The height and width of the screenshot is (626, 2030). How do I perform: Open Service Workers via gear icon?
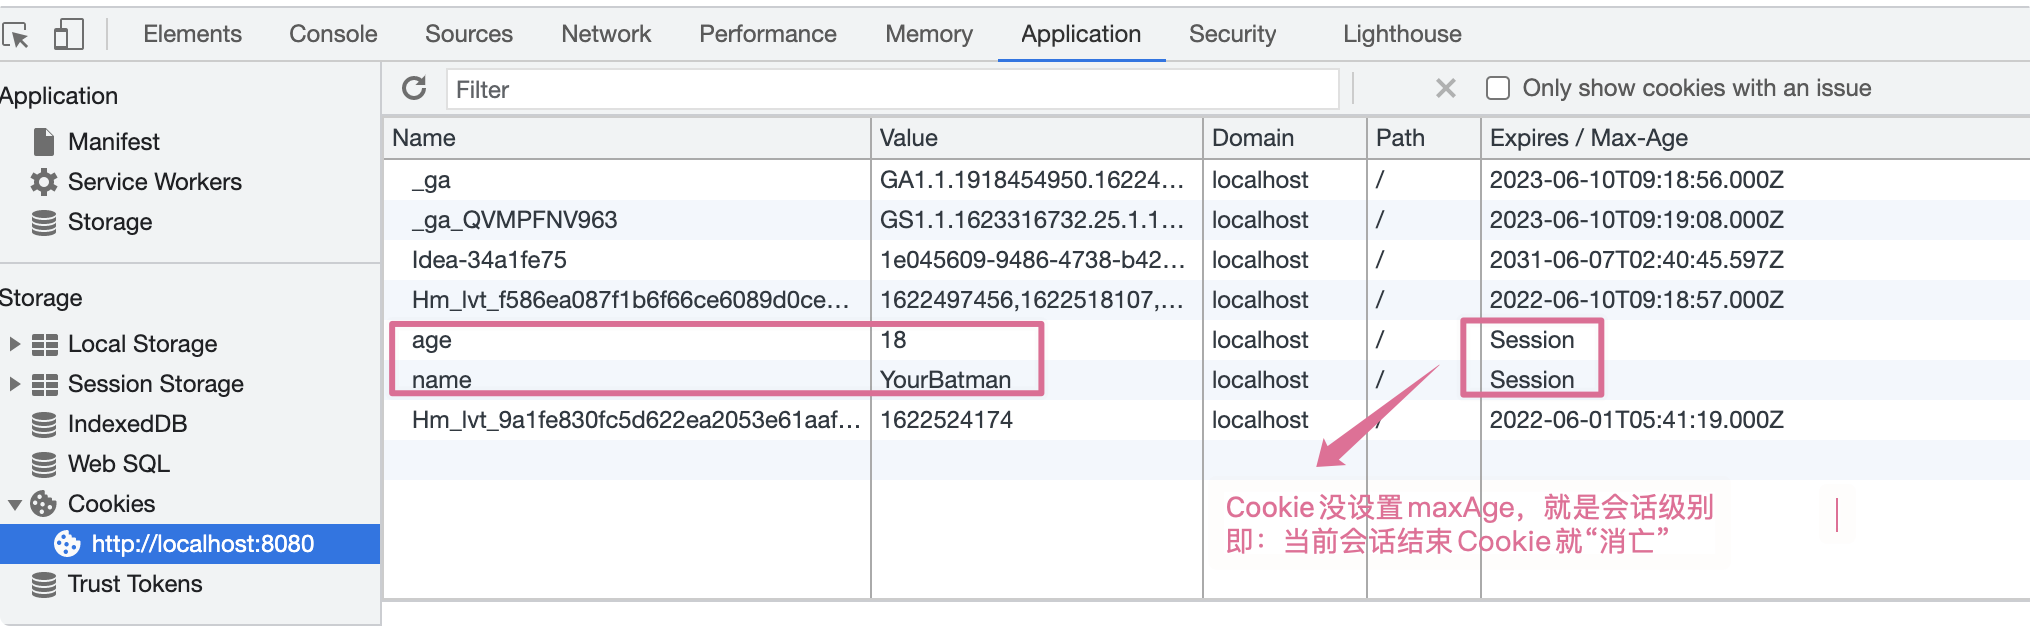(x=44, y=182)
